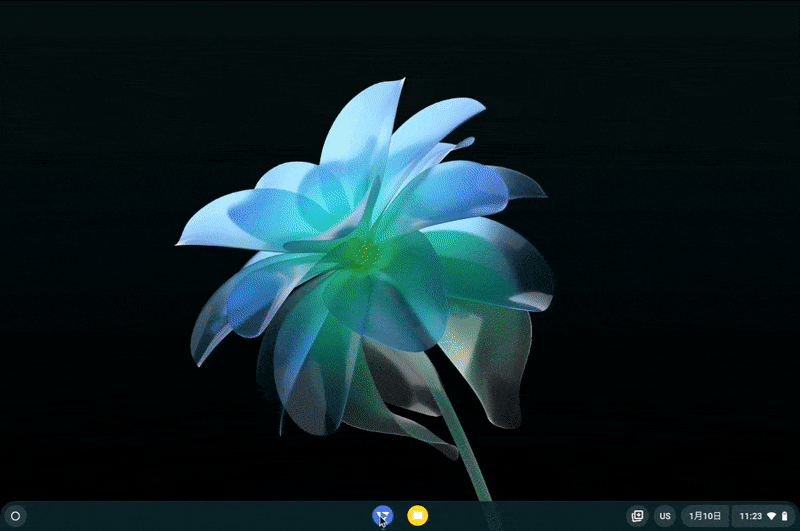The image size is (800, 531).
Task: Open the yellow Files app icon
Action: tap(417, 515)
